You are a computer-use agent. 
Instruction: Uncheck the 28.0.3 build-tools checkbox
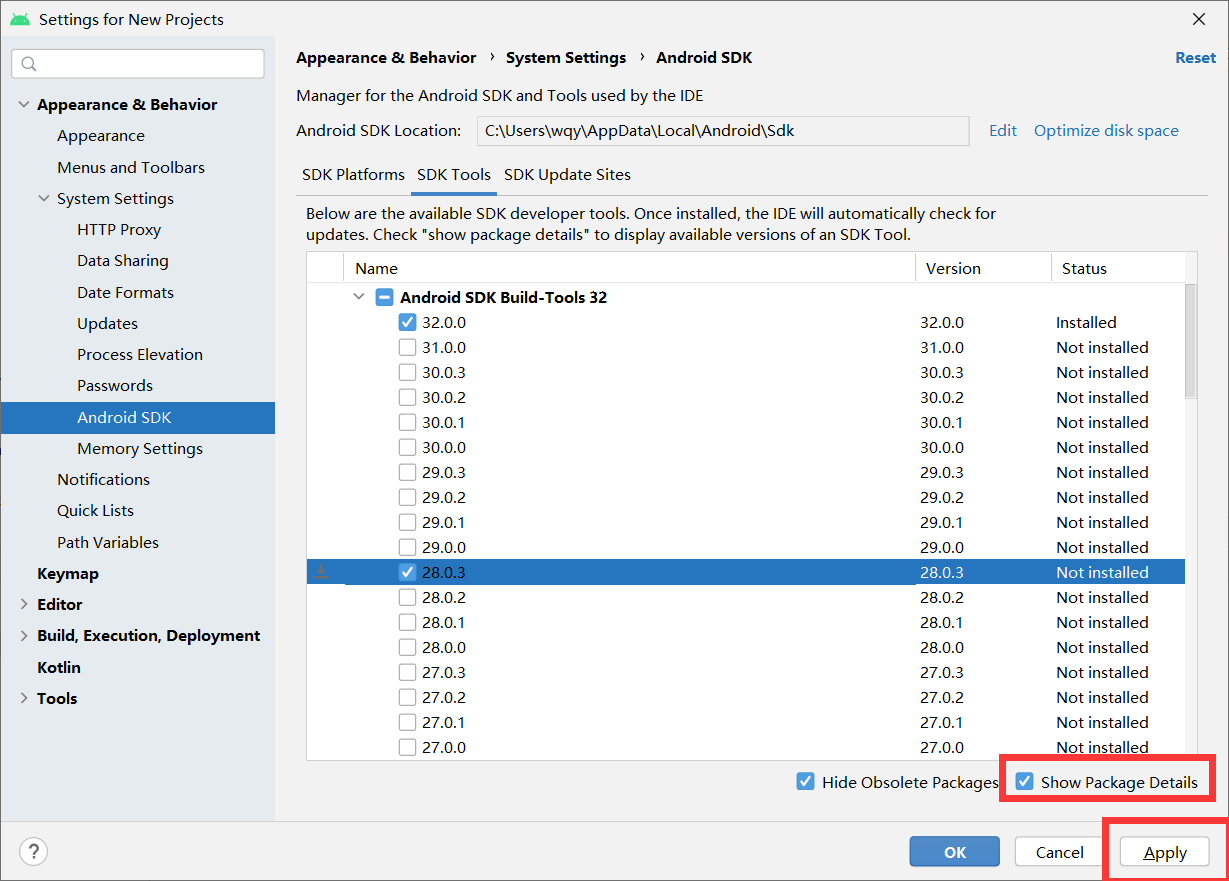pos(407,572)
